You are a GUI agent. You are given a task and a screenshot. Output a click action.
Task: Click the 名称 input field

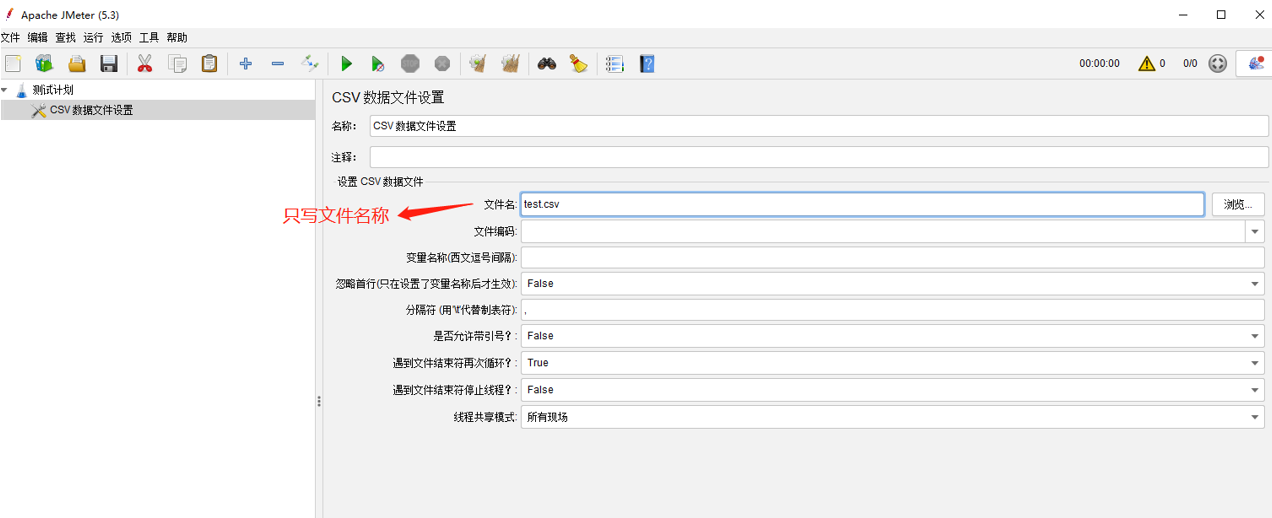(819, 126)
